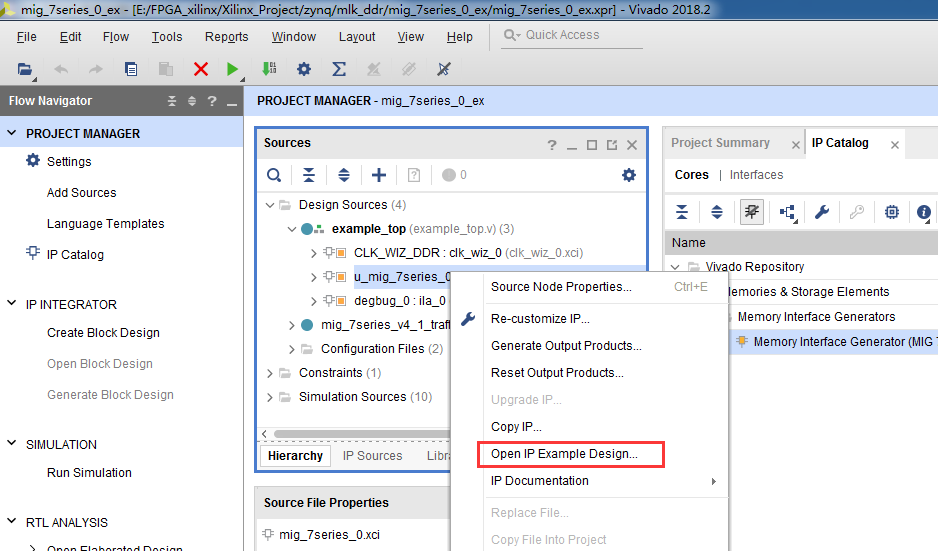The height and width of the screenshot is (551, 938).
Task: Click Create Block Design link
Action: click(x=103, y=333)
